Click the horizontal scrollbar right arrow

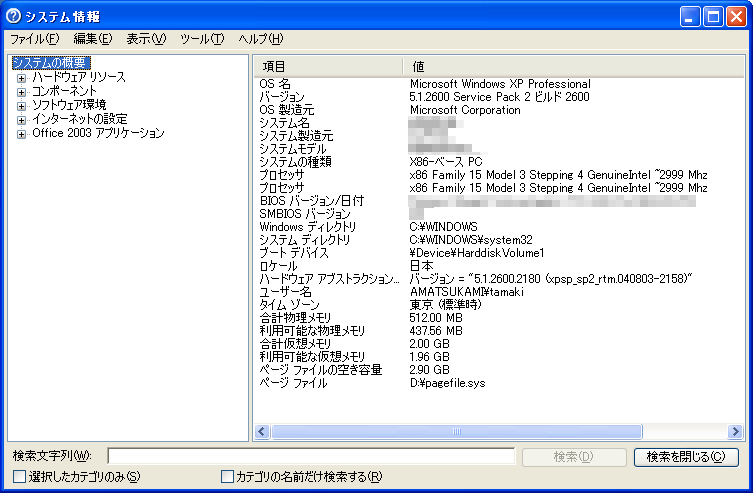click(x=736, y=432)
